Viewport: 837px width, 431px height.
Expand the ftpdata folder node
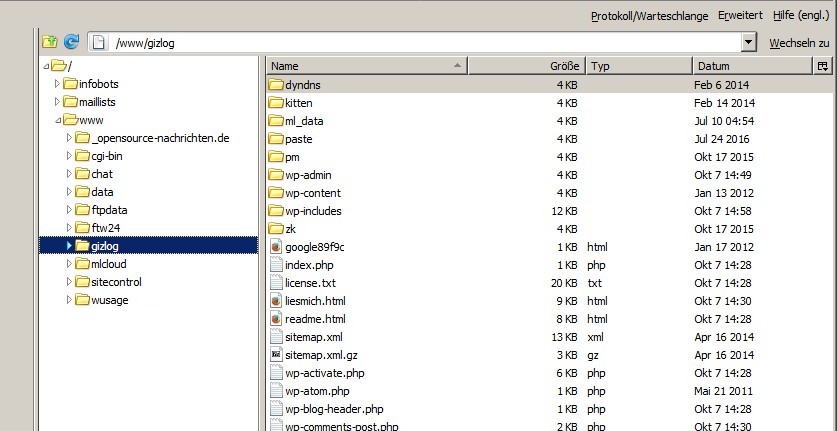69,210
